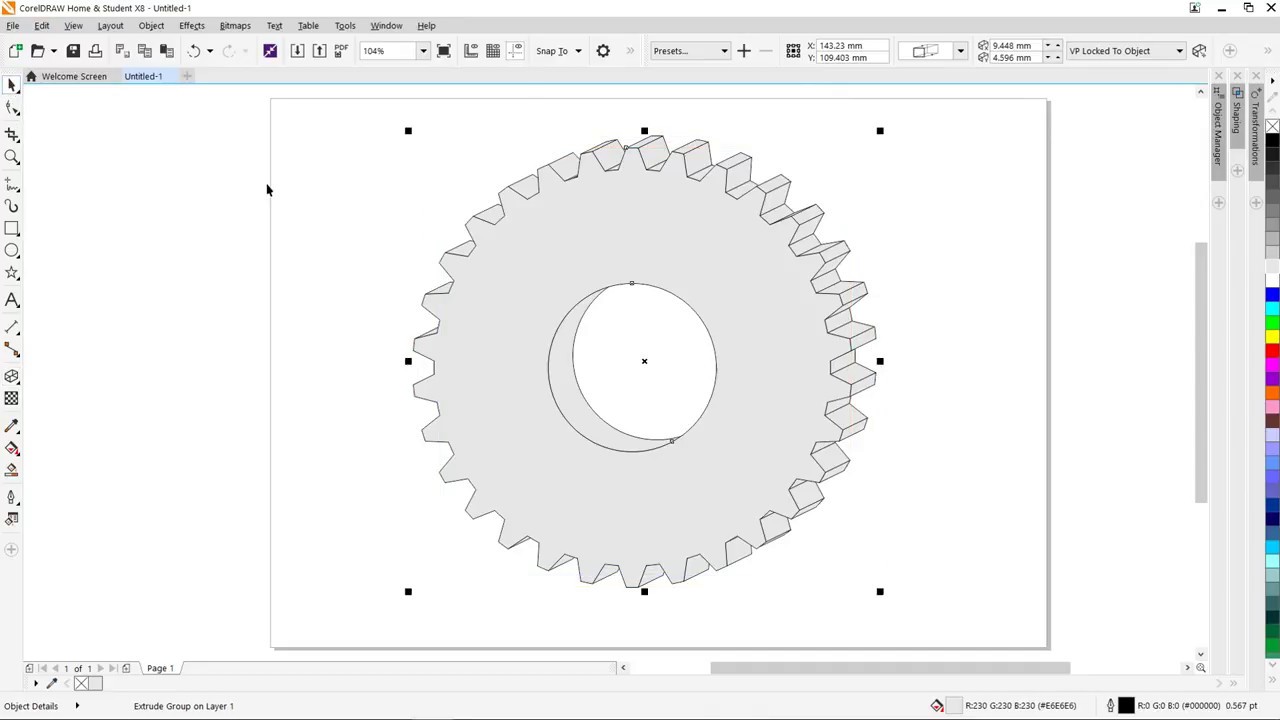Click the Import icon

pyautogui.click(x=297, y=51)
